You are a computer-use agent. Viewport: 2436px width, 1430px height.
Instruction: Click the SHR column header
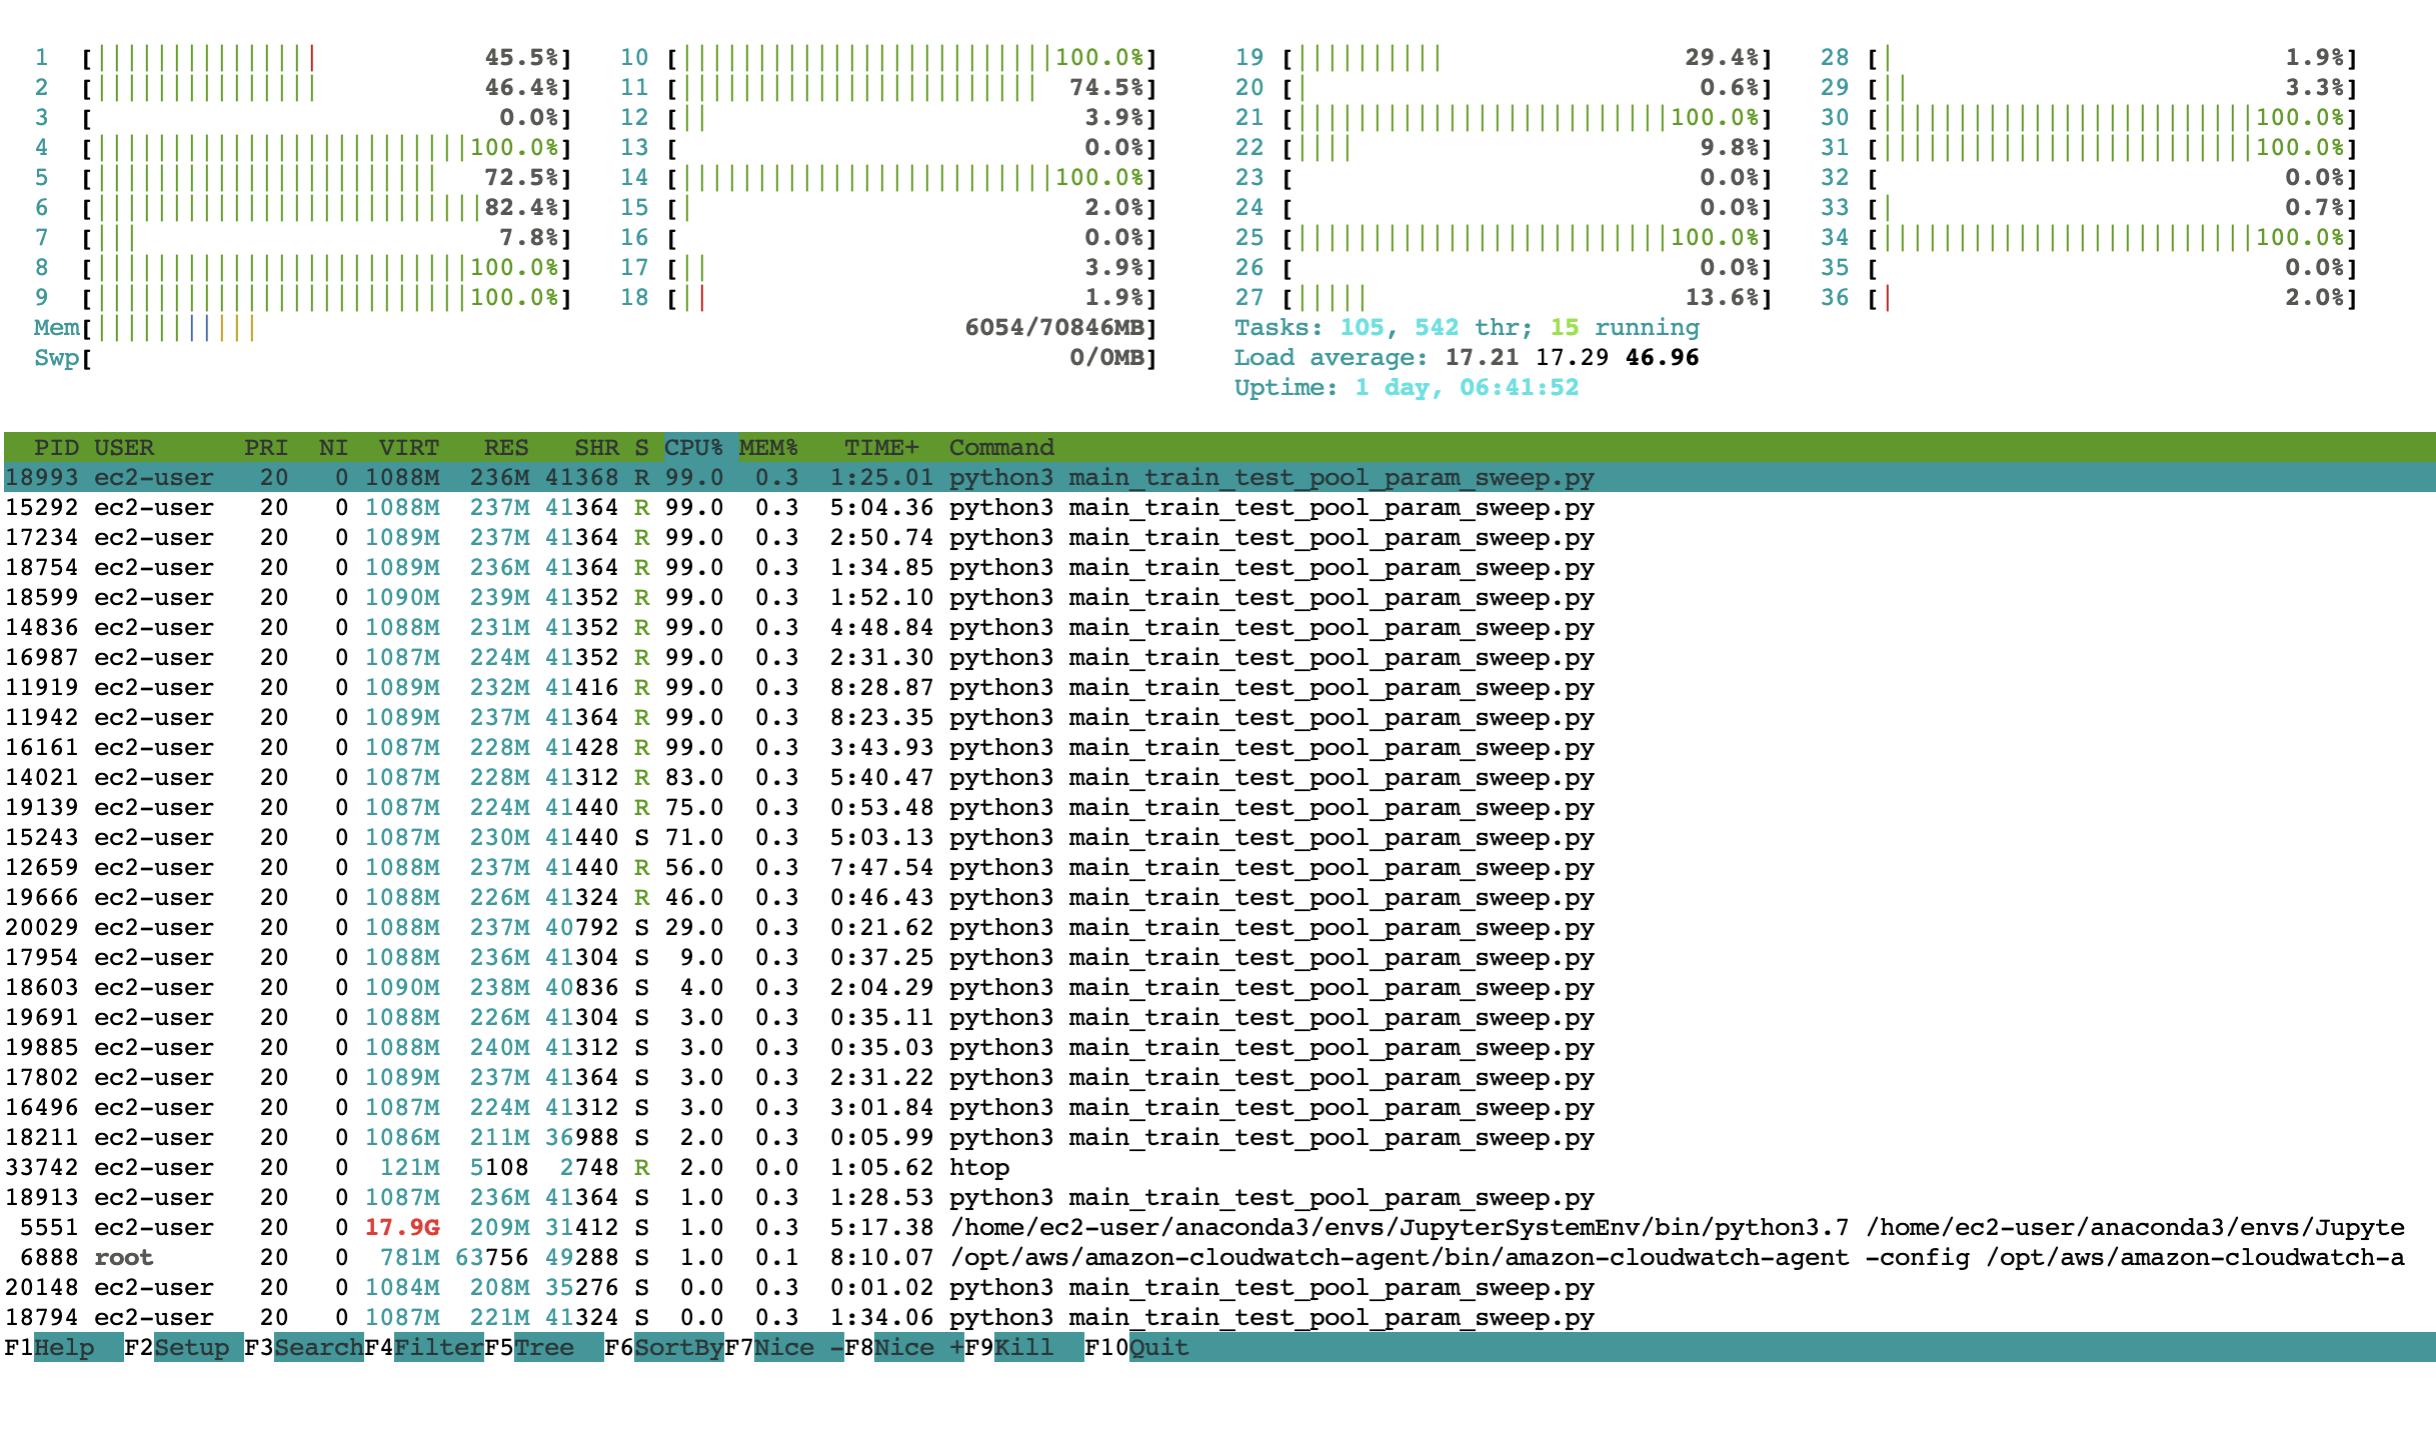596,447
